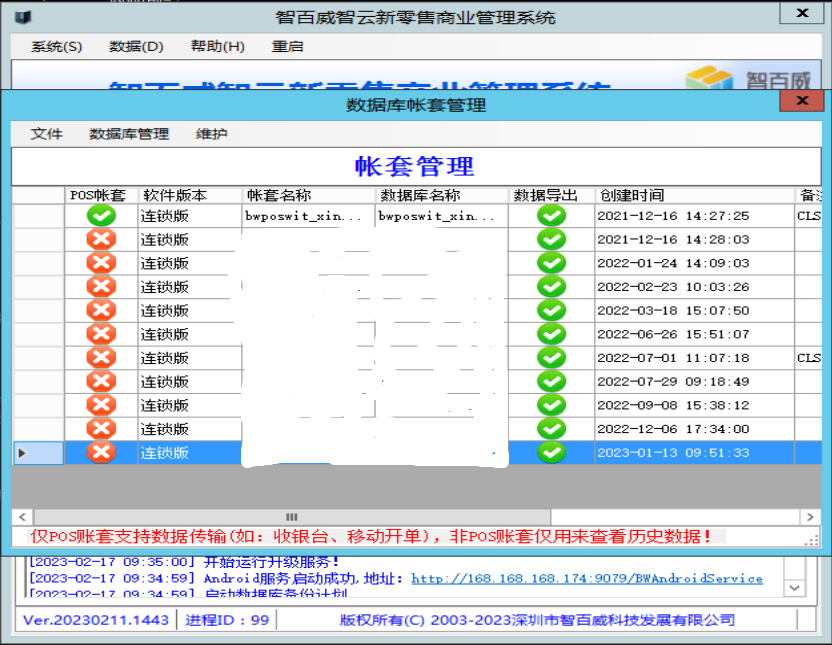Click green export check in 2022-06-26 row
This screenshot has height=645, width=832.
pyautogui.click(x=551, y=334)
